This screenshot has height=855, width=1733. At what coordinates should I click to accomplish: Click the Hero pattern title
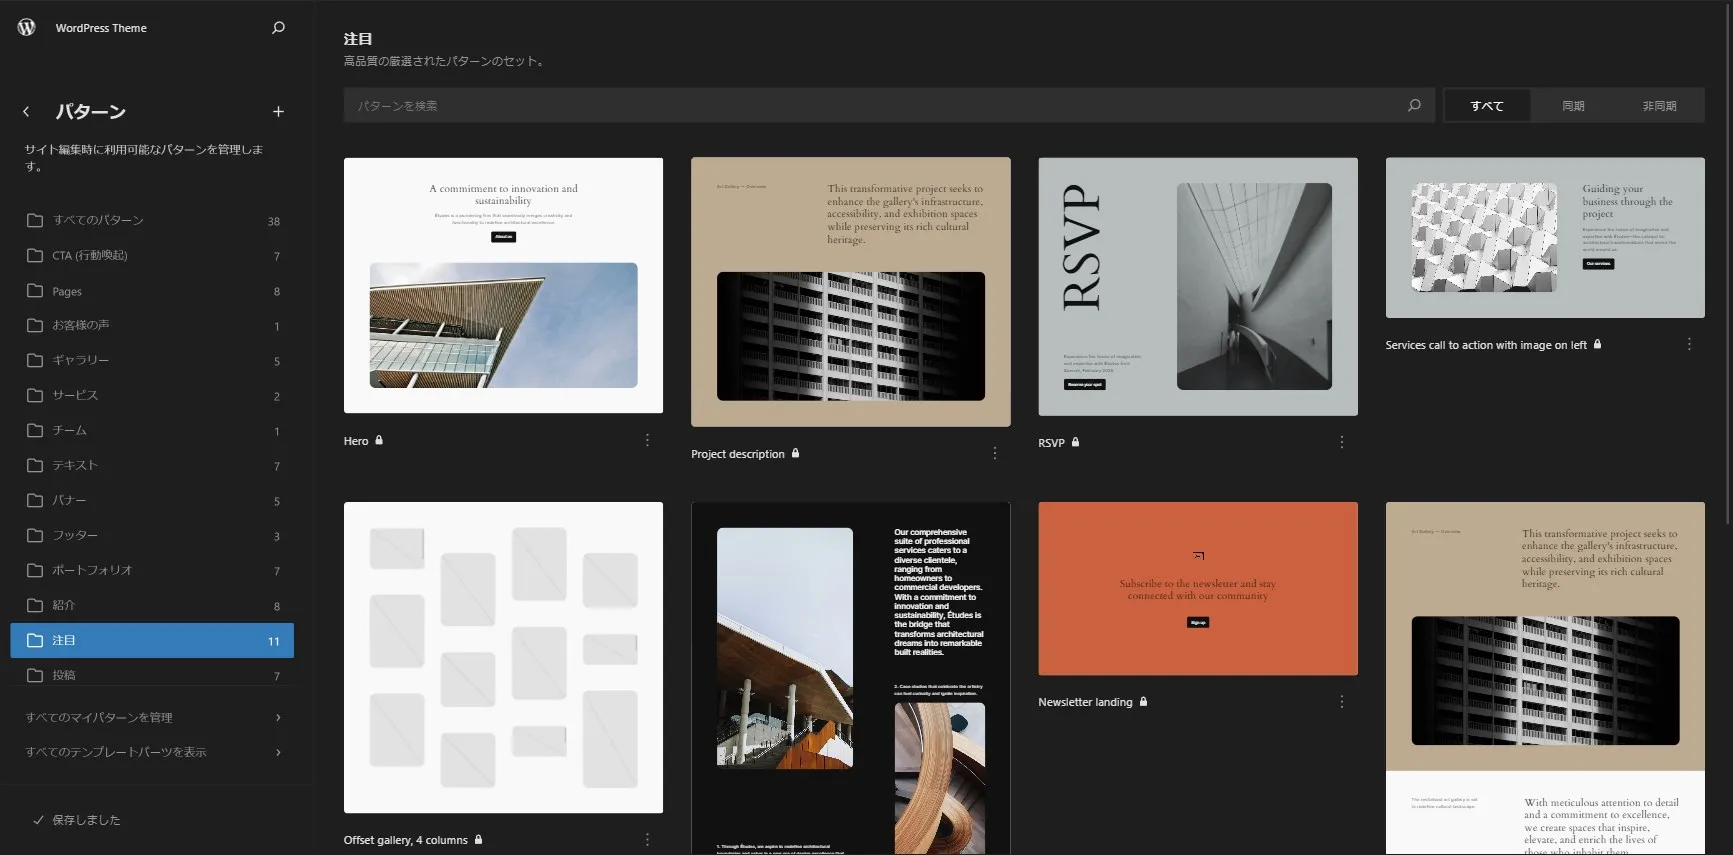tap(356, 441)
